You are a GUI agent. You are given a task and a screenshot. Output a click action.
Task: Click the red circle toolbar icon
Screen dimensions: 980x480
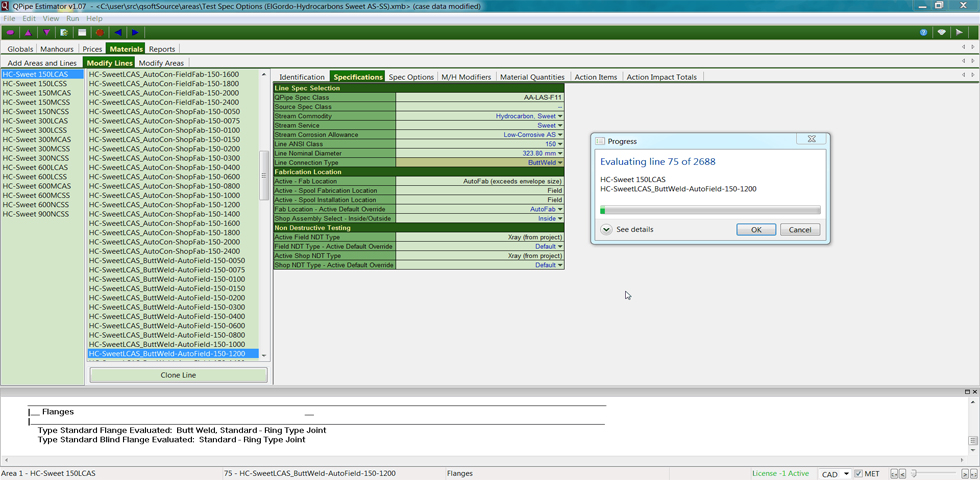click(100, 32)
